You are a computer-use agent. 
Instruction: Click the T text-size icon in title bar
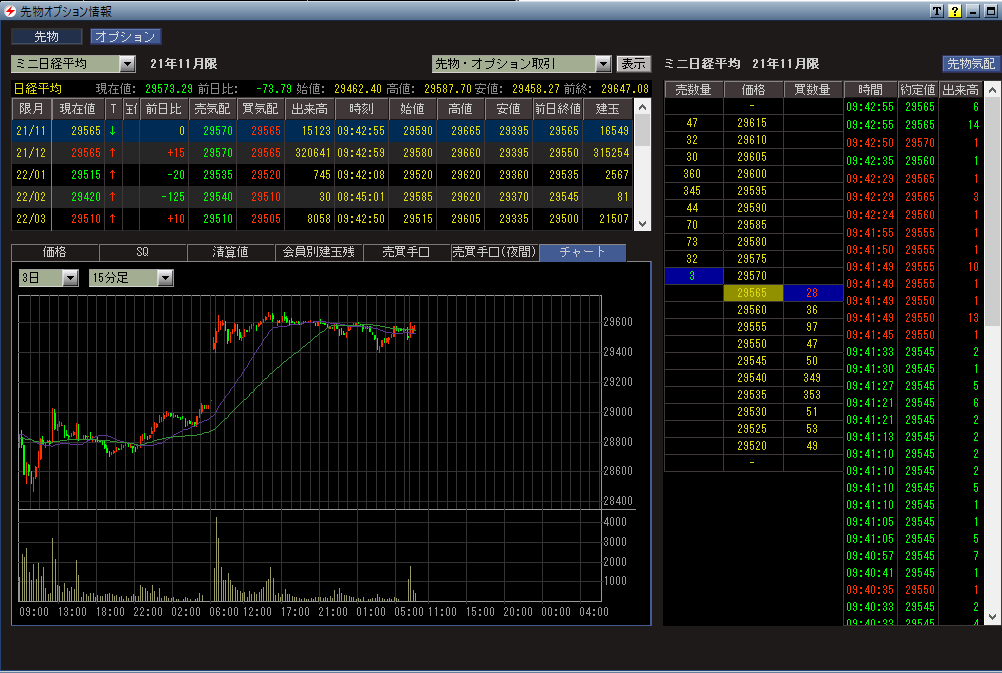click(x=936, y=11)
